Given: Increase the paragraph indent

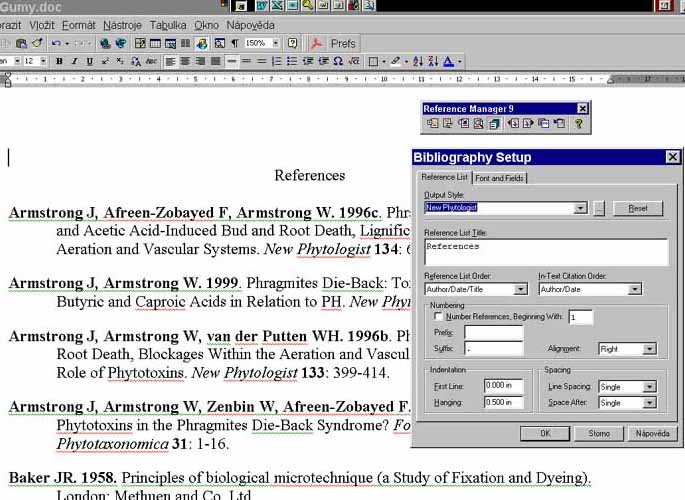Looking at the screenshot, I should [x=323, y=61].
